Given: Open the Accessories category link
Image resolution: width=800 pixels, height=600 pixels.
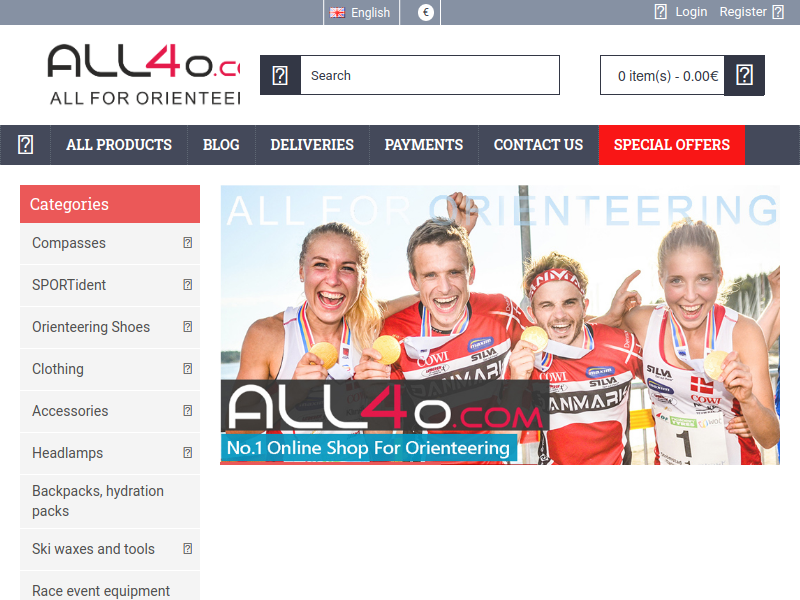Looking at the screenshot, I should (70, 411).
